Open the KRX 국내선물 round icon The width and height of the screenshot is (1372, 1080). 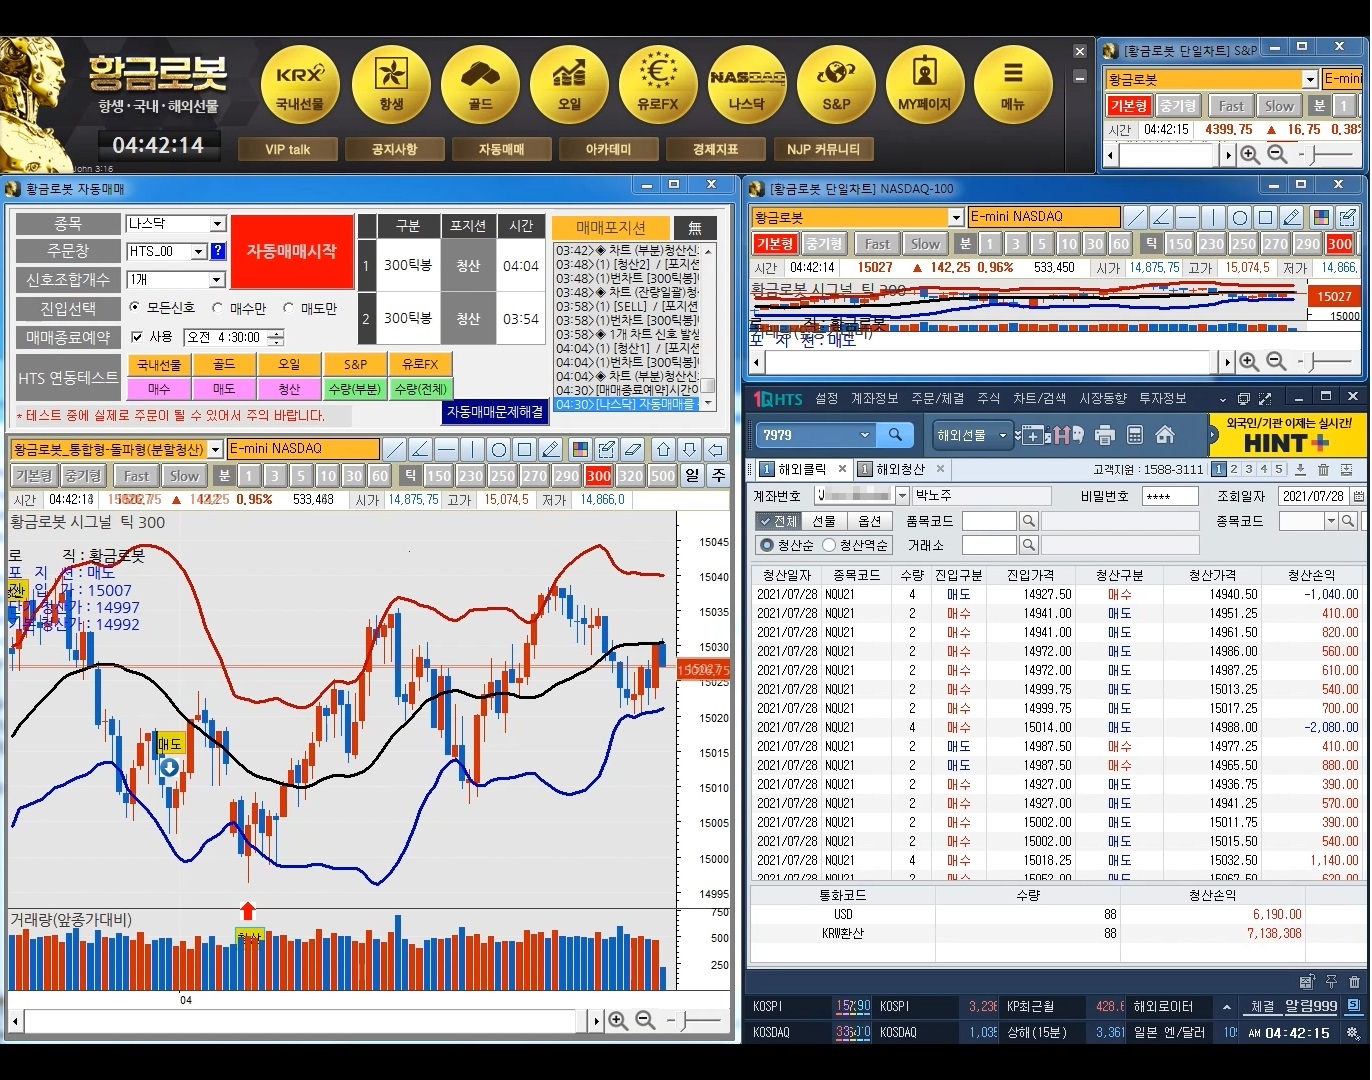(x=300, y=84)
